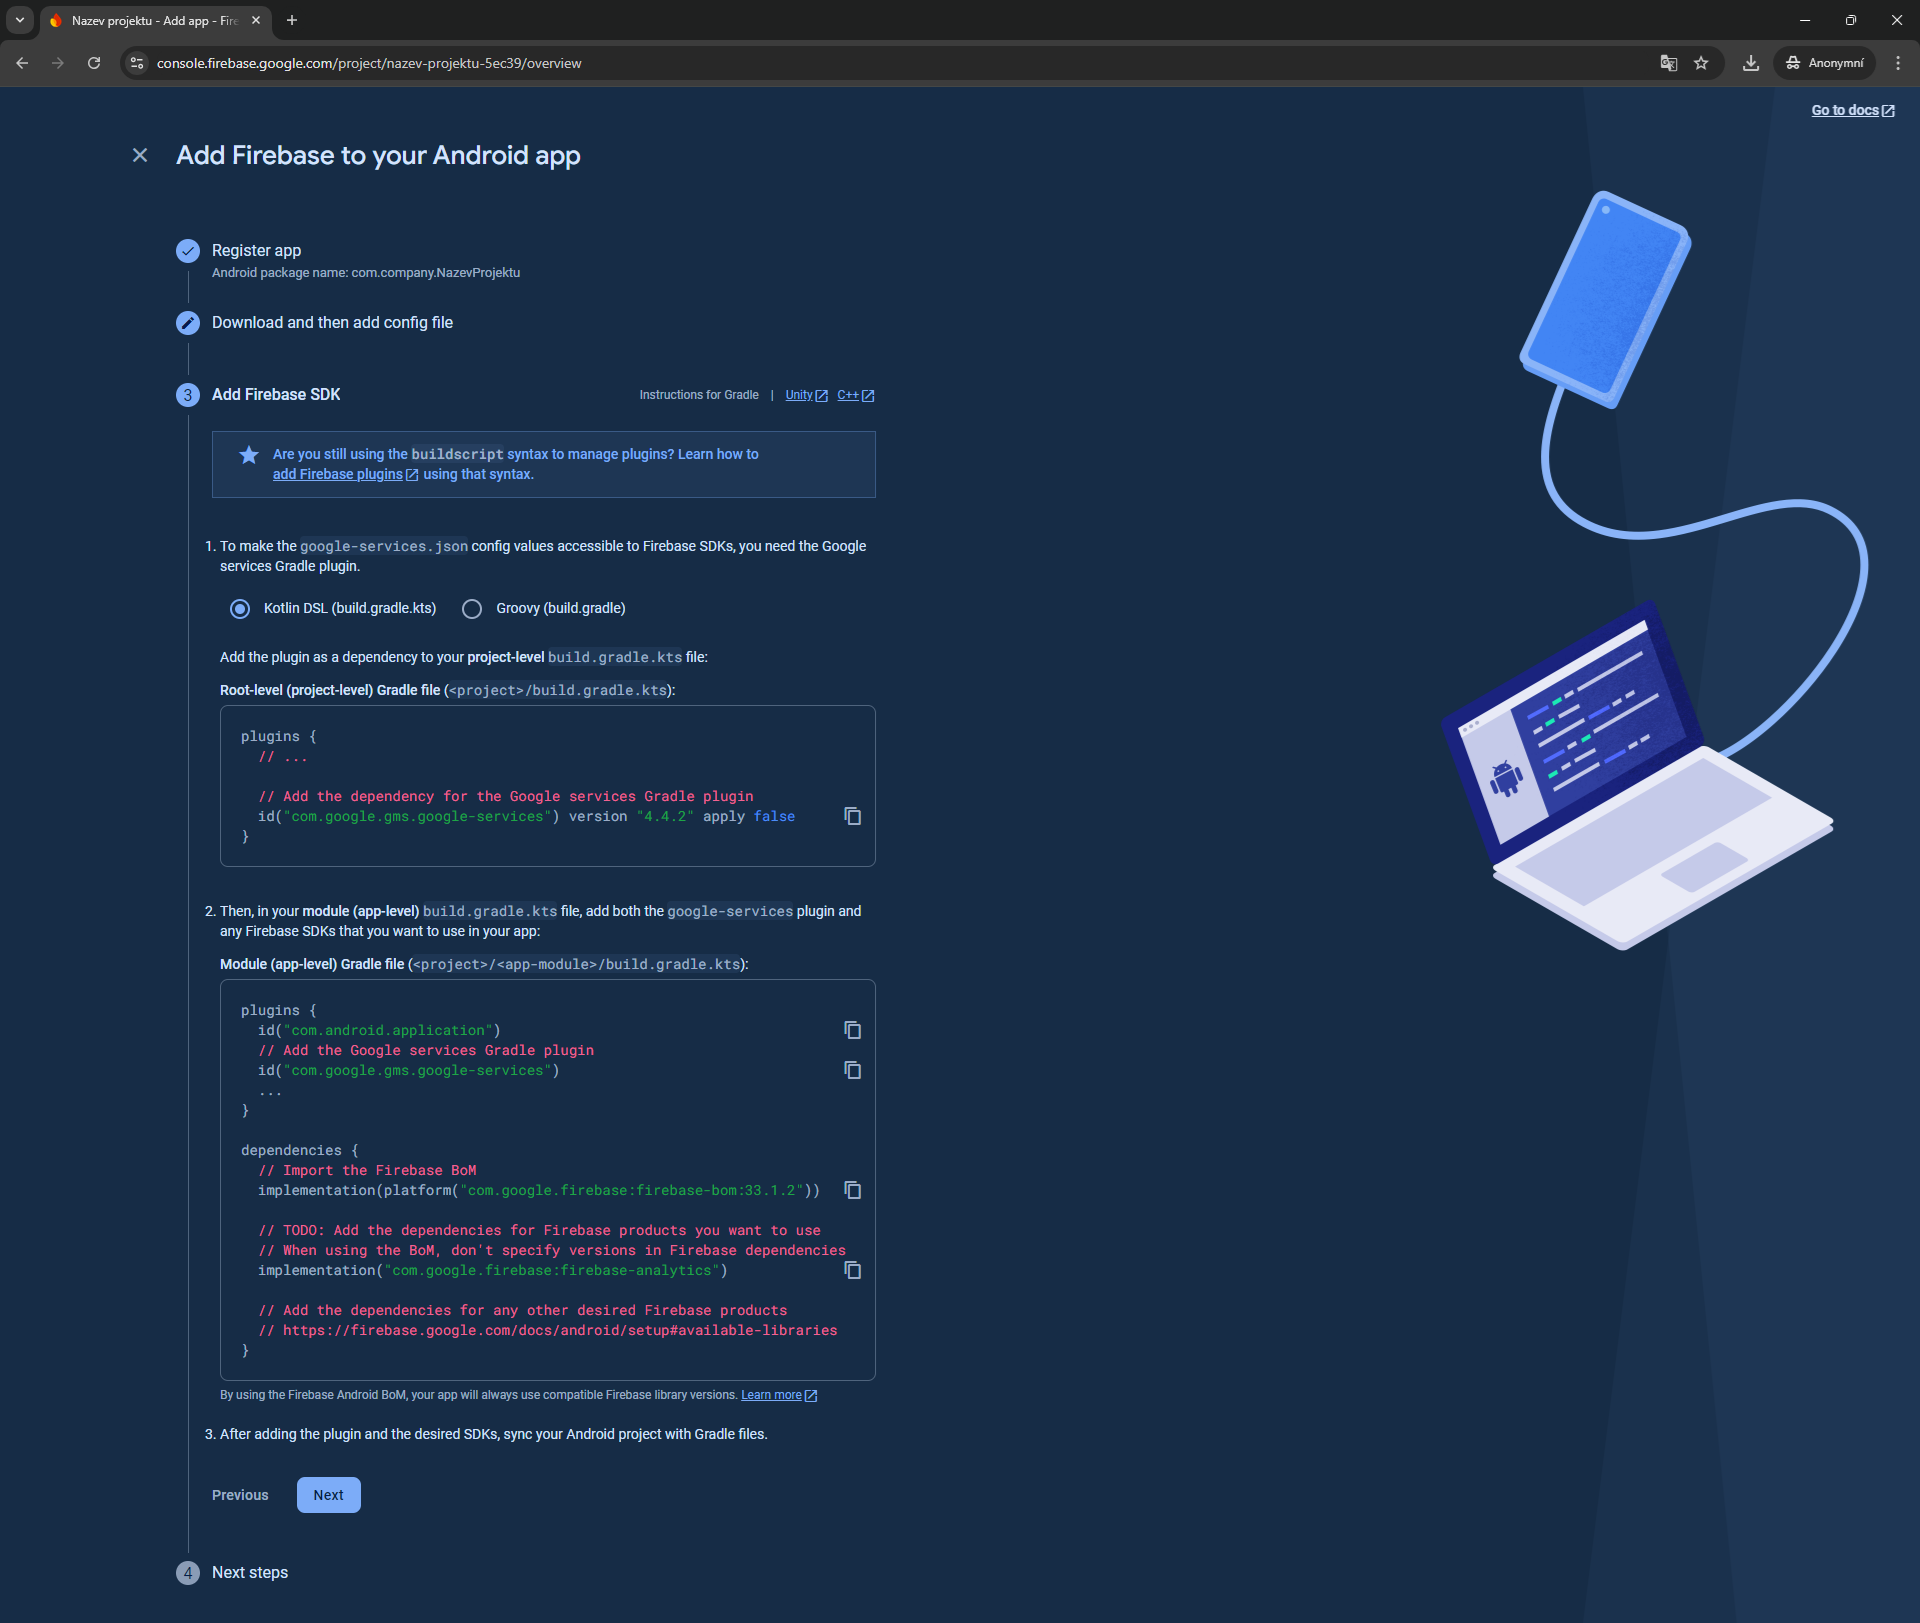Copy the com.android.application plugin line
Image resolution: width=1920 pixels, height=1623 pixels.
[852, 1030]
